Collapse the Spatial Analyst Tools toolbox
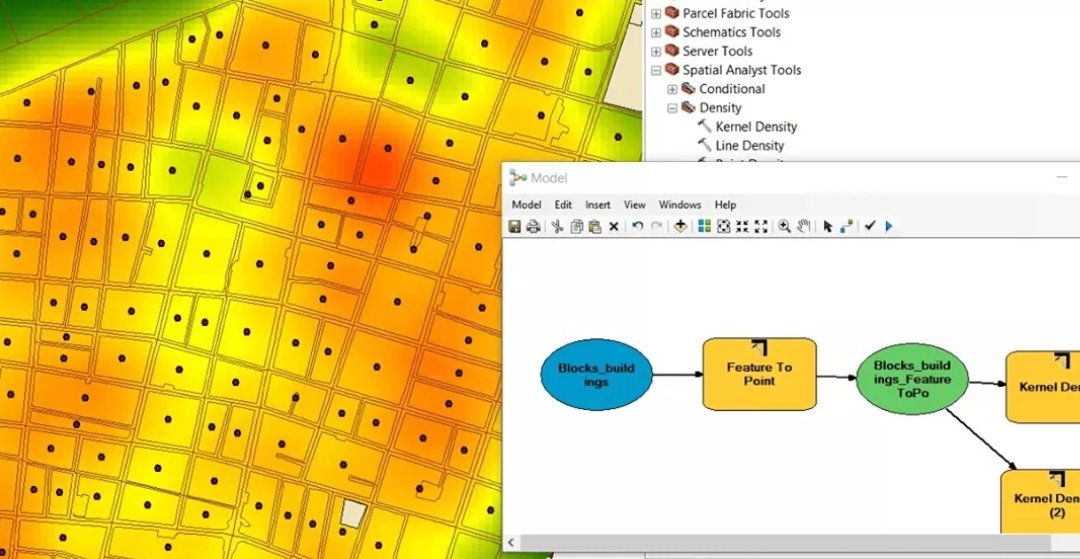Image resolution: width=1080 pixels, height=559 pixels. pyautogui.click(x=656, y=70)
